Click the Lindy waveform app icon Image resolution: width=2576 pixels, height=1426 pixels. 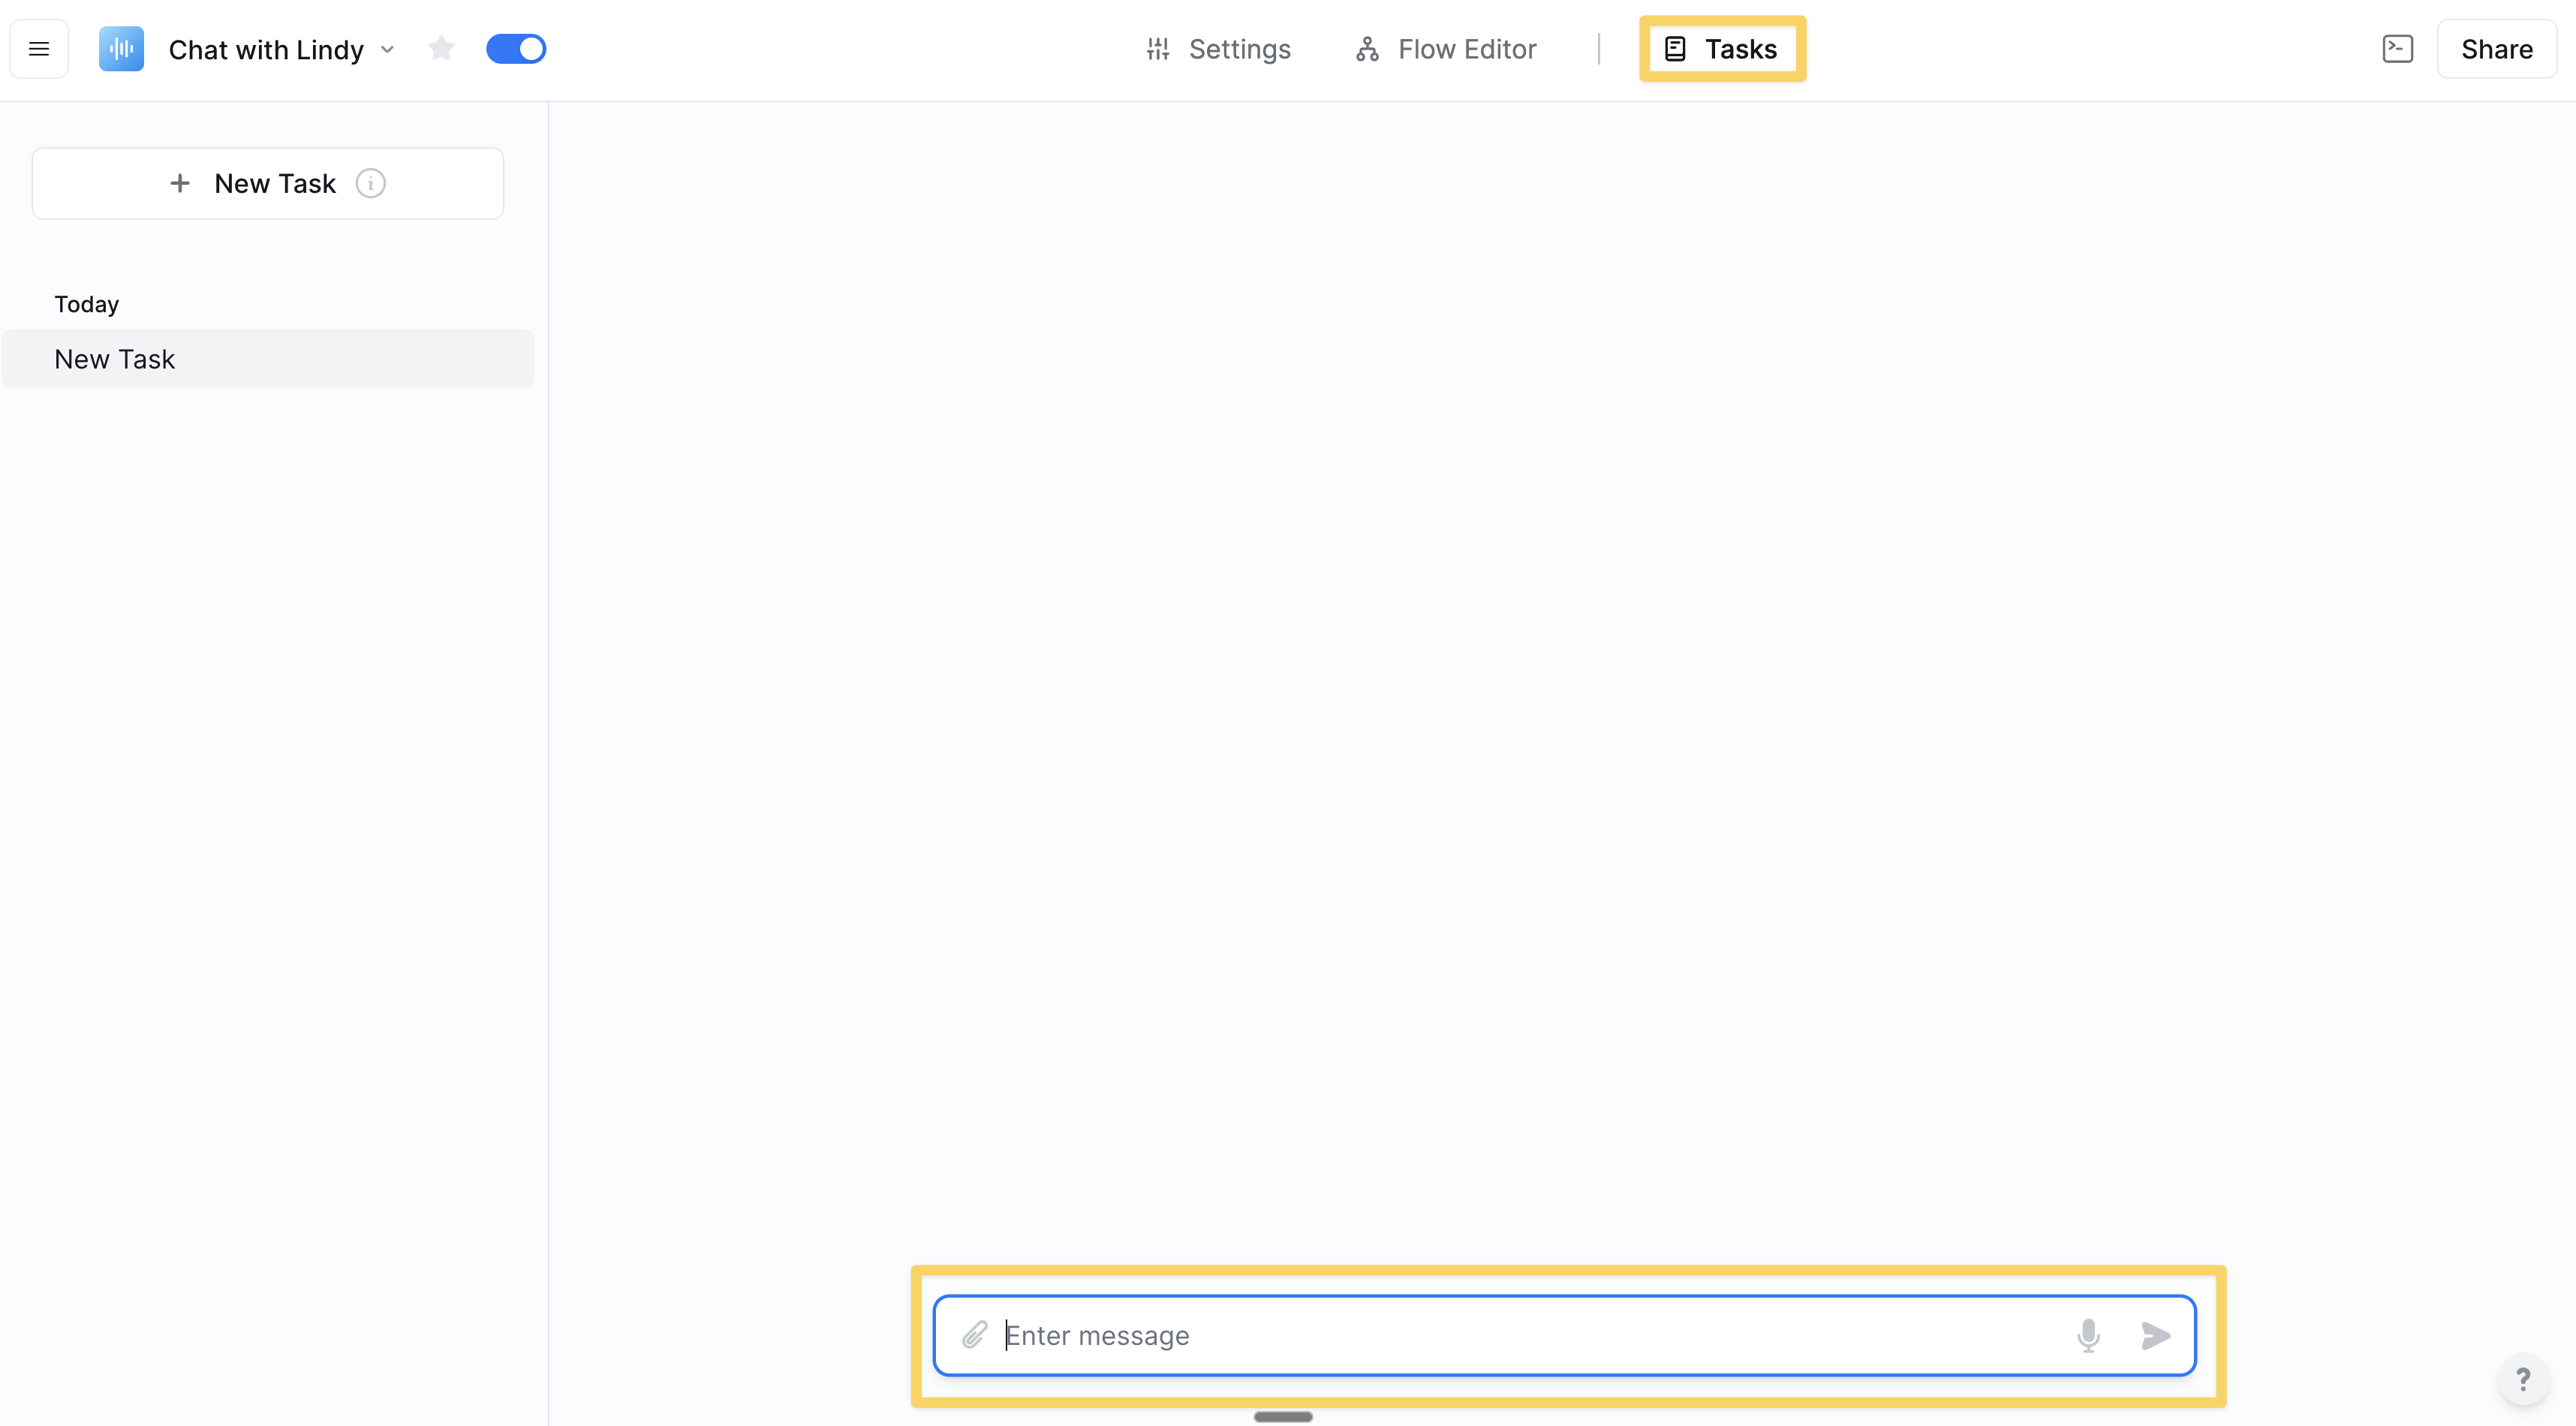(x=121, y=49)
